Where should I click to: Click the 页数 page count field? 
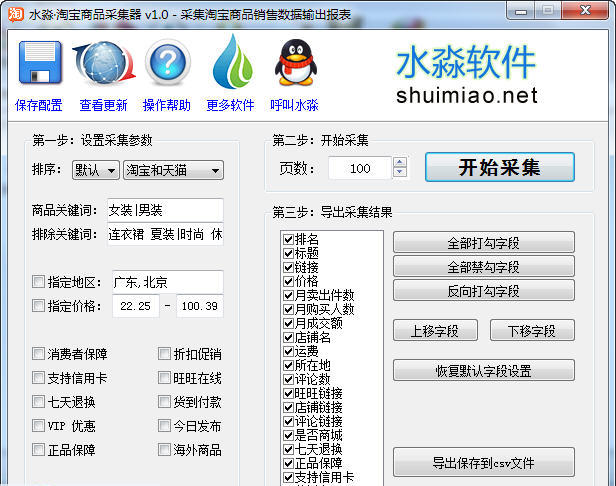pos(360,168)
